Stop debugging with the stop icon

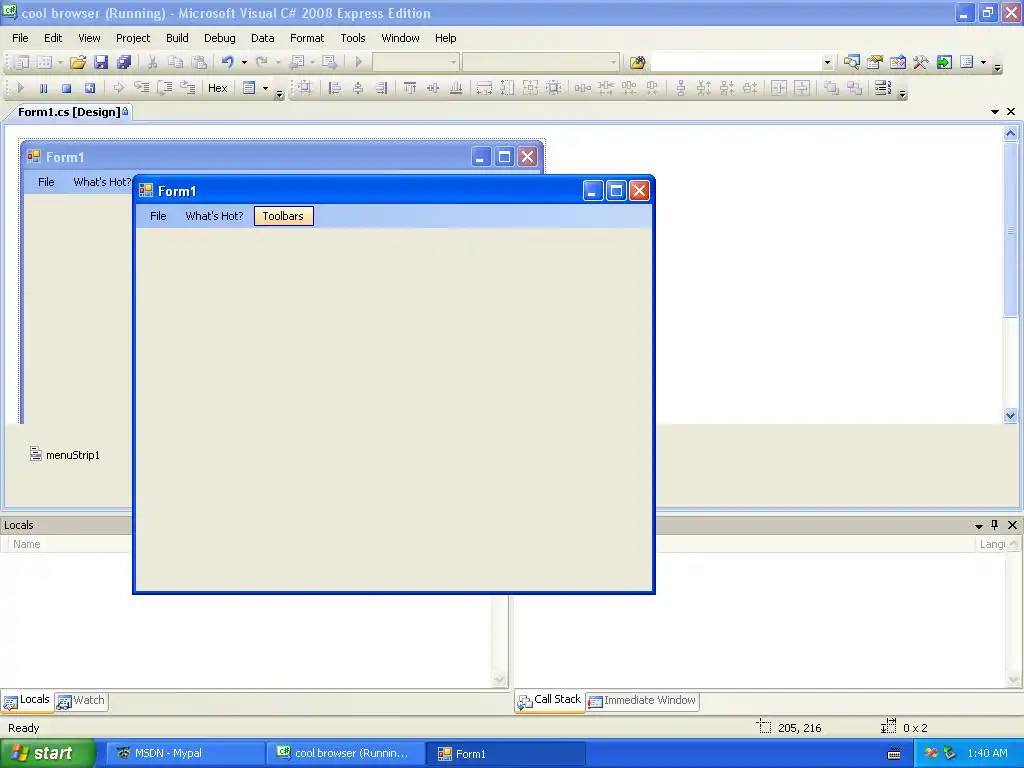pos(66,88)
